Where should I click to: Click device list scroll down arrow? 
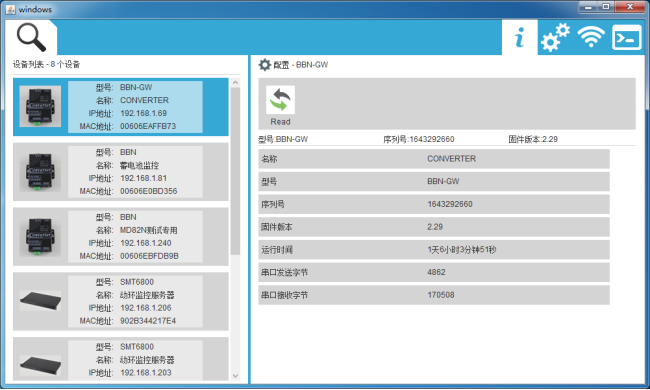click(235, 376)
